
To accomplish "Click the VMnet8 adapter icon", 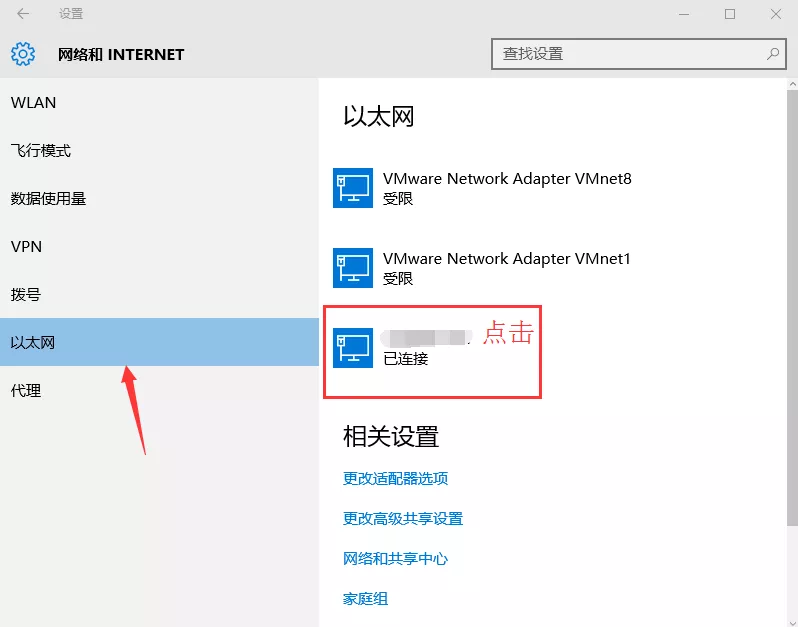I will 353,188.
